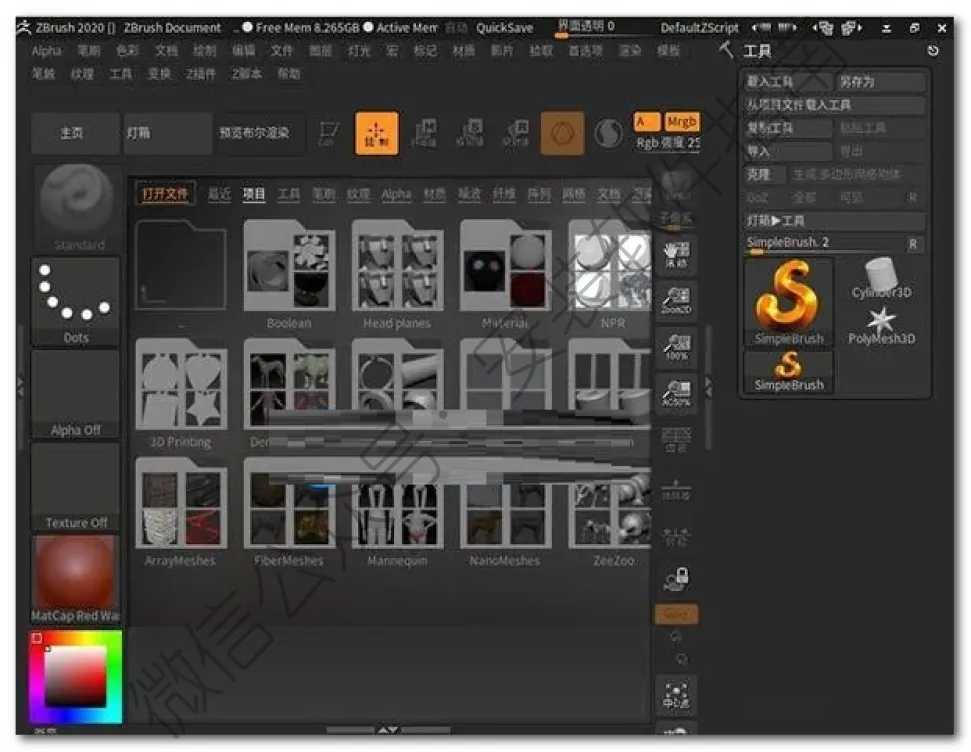Toggle the Mrgb channel button

[682, 122]
